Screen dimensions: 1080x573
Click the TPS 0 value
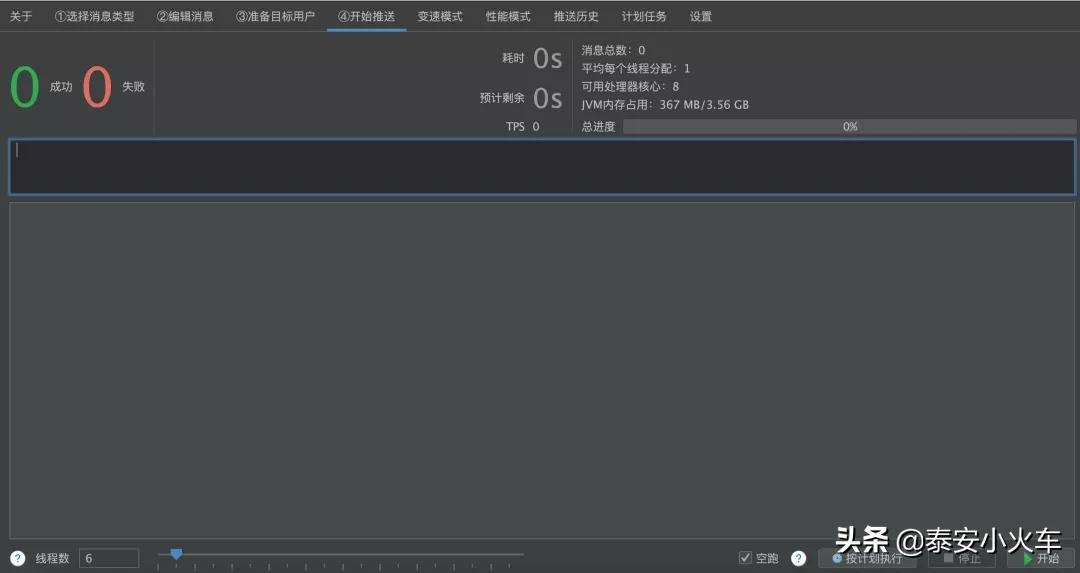[x=536, y=127]
